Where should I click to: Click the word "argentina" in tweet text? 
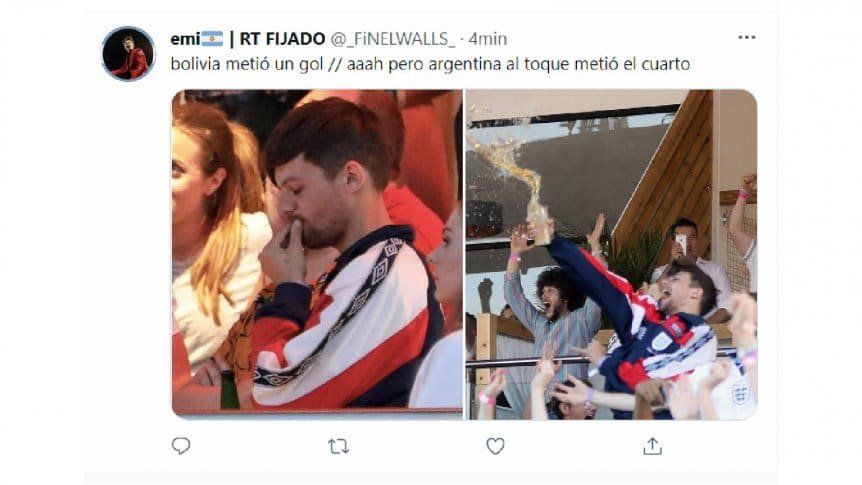[465, 64]
